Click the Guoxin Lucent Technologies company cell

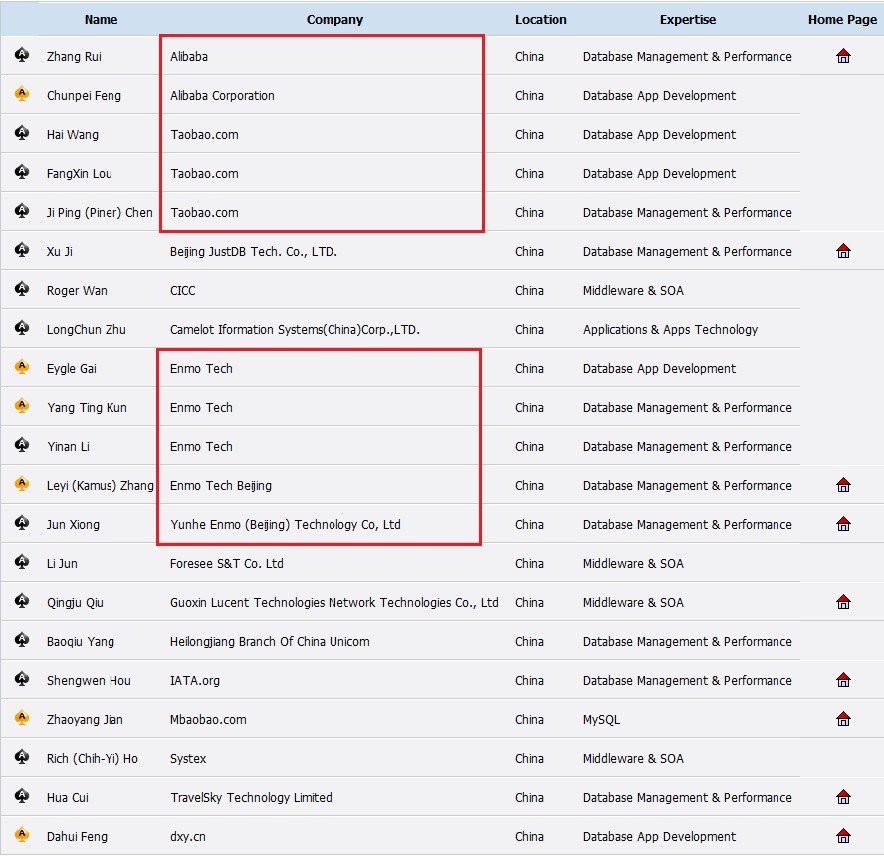pos(334,603)
